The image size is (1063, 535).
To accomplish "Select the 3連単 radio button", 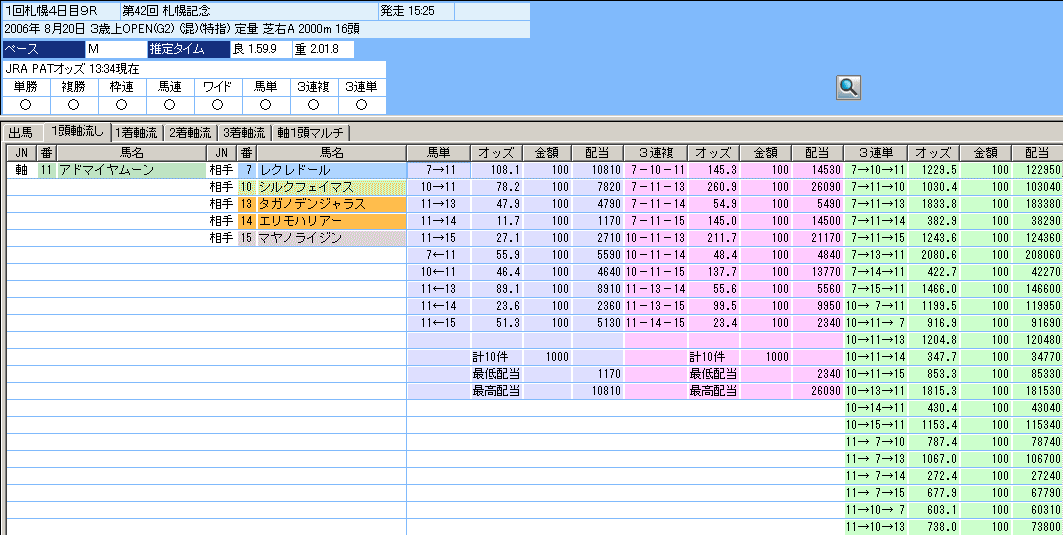I will [x=361, y=104].
